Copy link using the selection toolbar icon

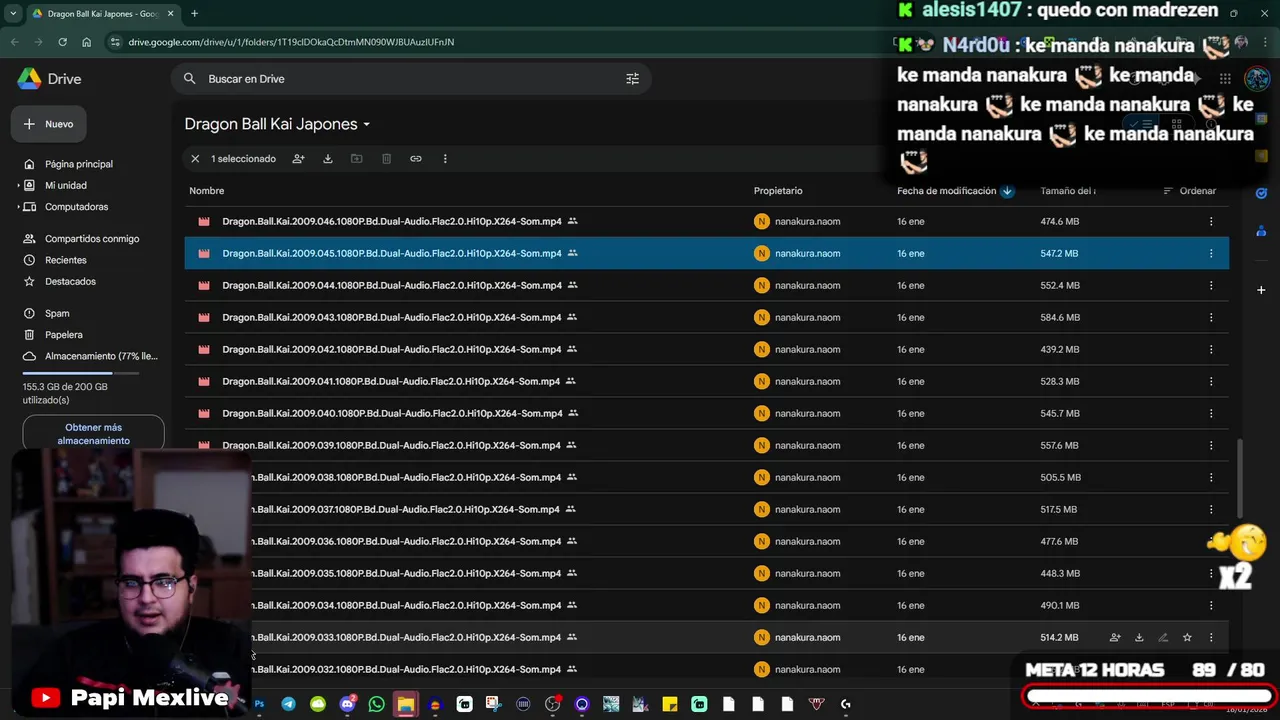pyautogui.click(x=416, y=159)
